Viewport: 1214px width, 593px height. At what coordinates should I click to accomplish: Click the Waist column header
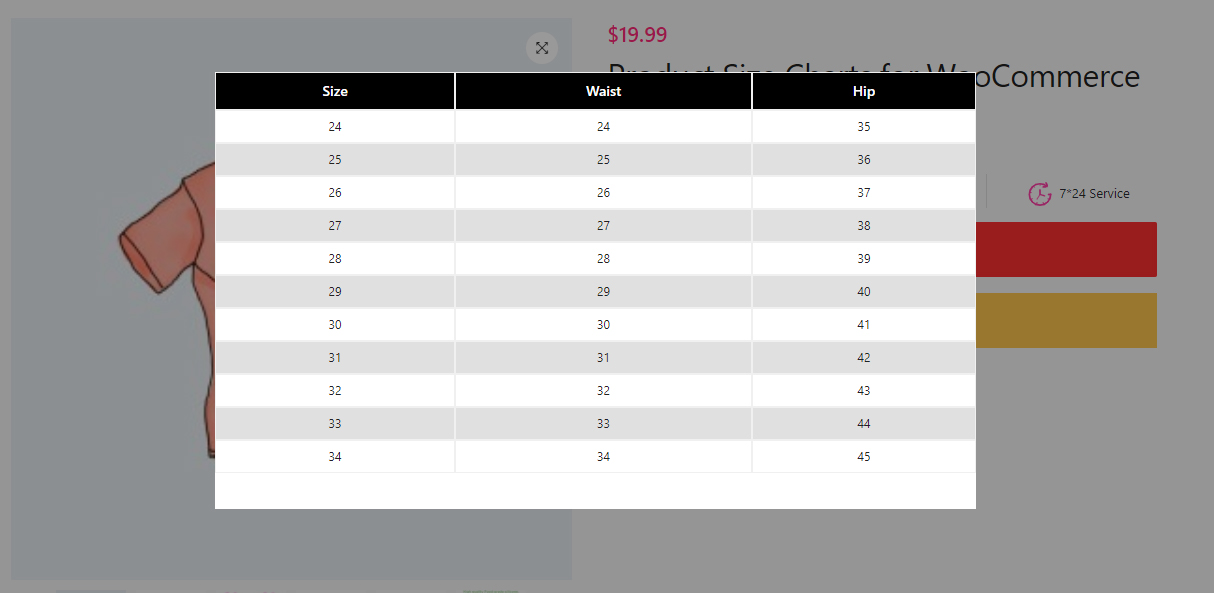[603, 91]
